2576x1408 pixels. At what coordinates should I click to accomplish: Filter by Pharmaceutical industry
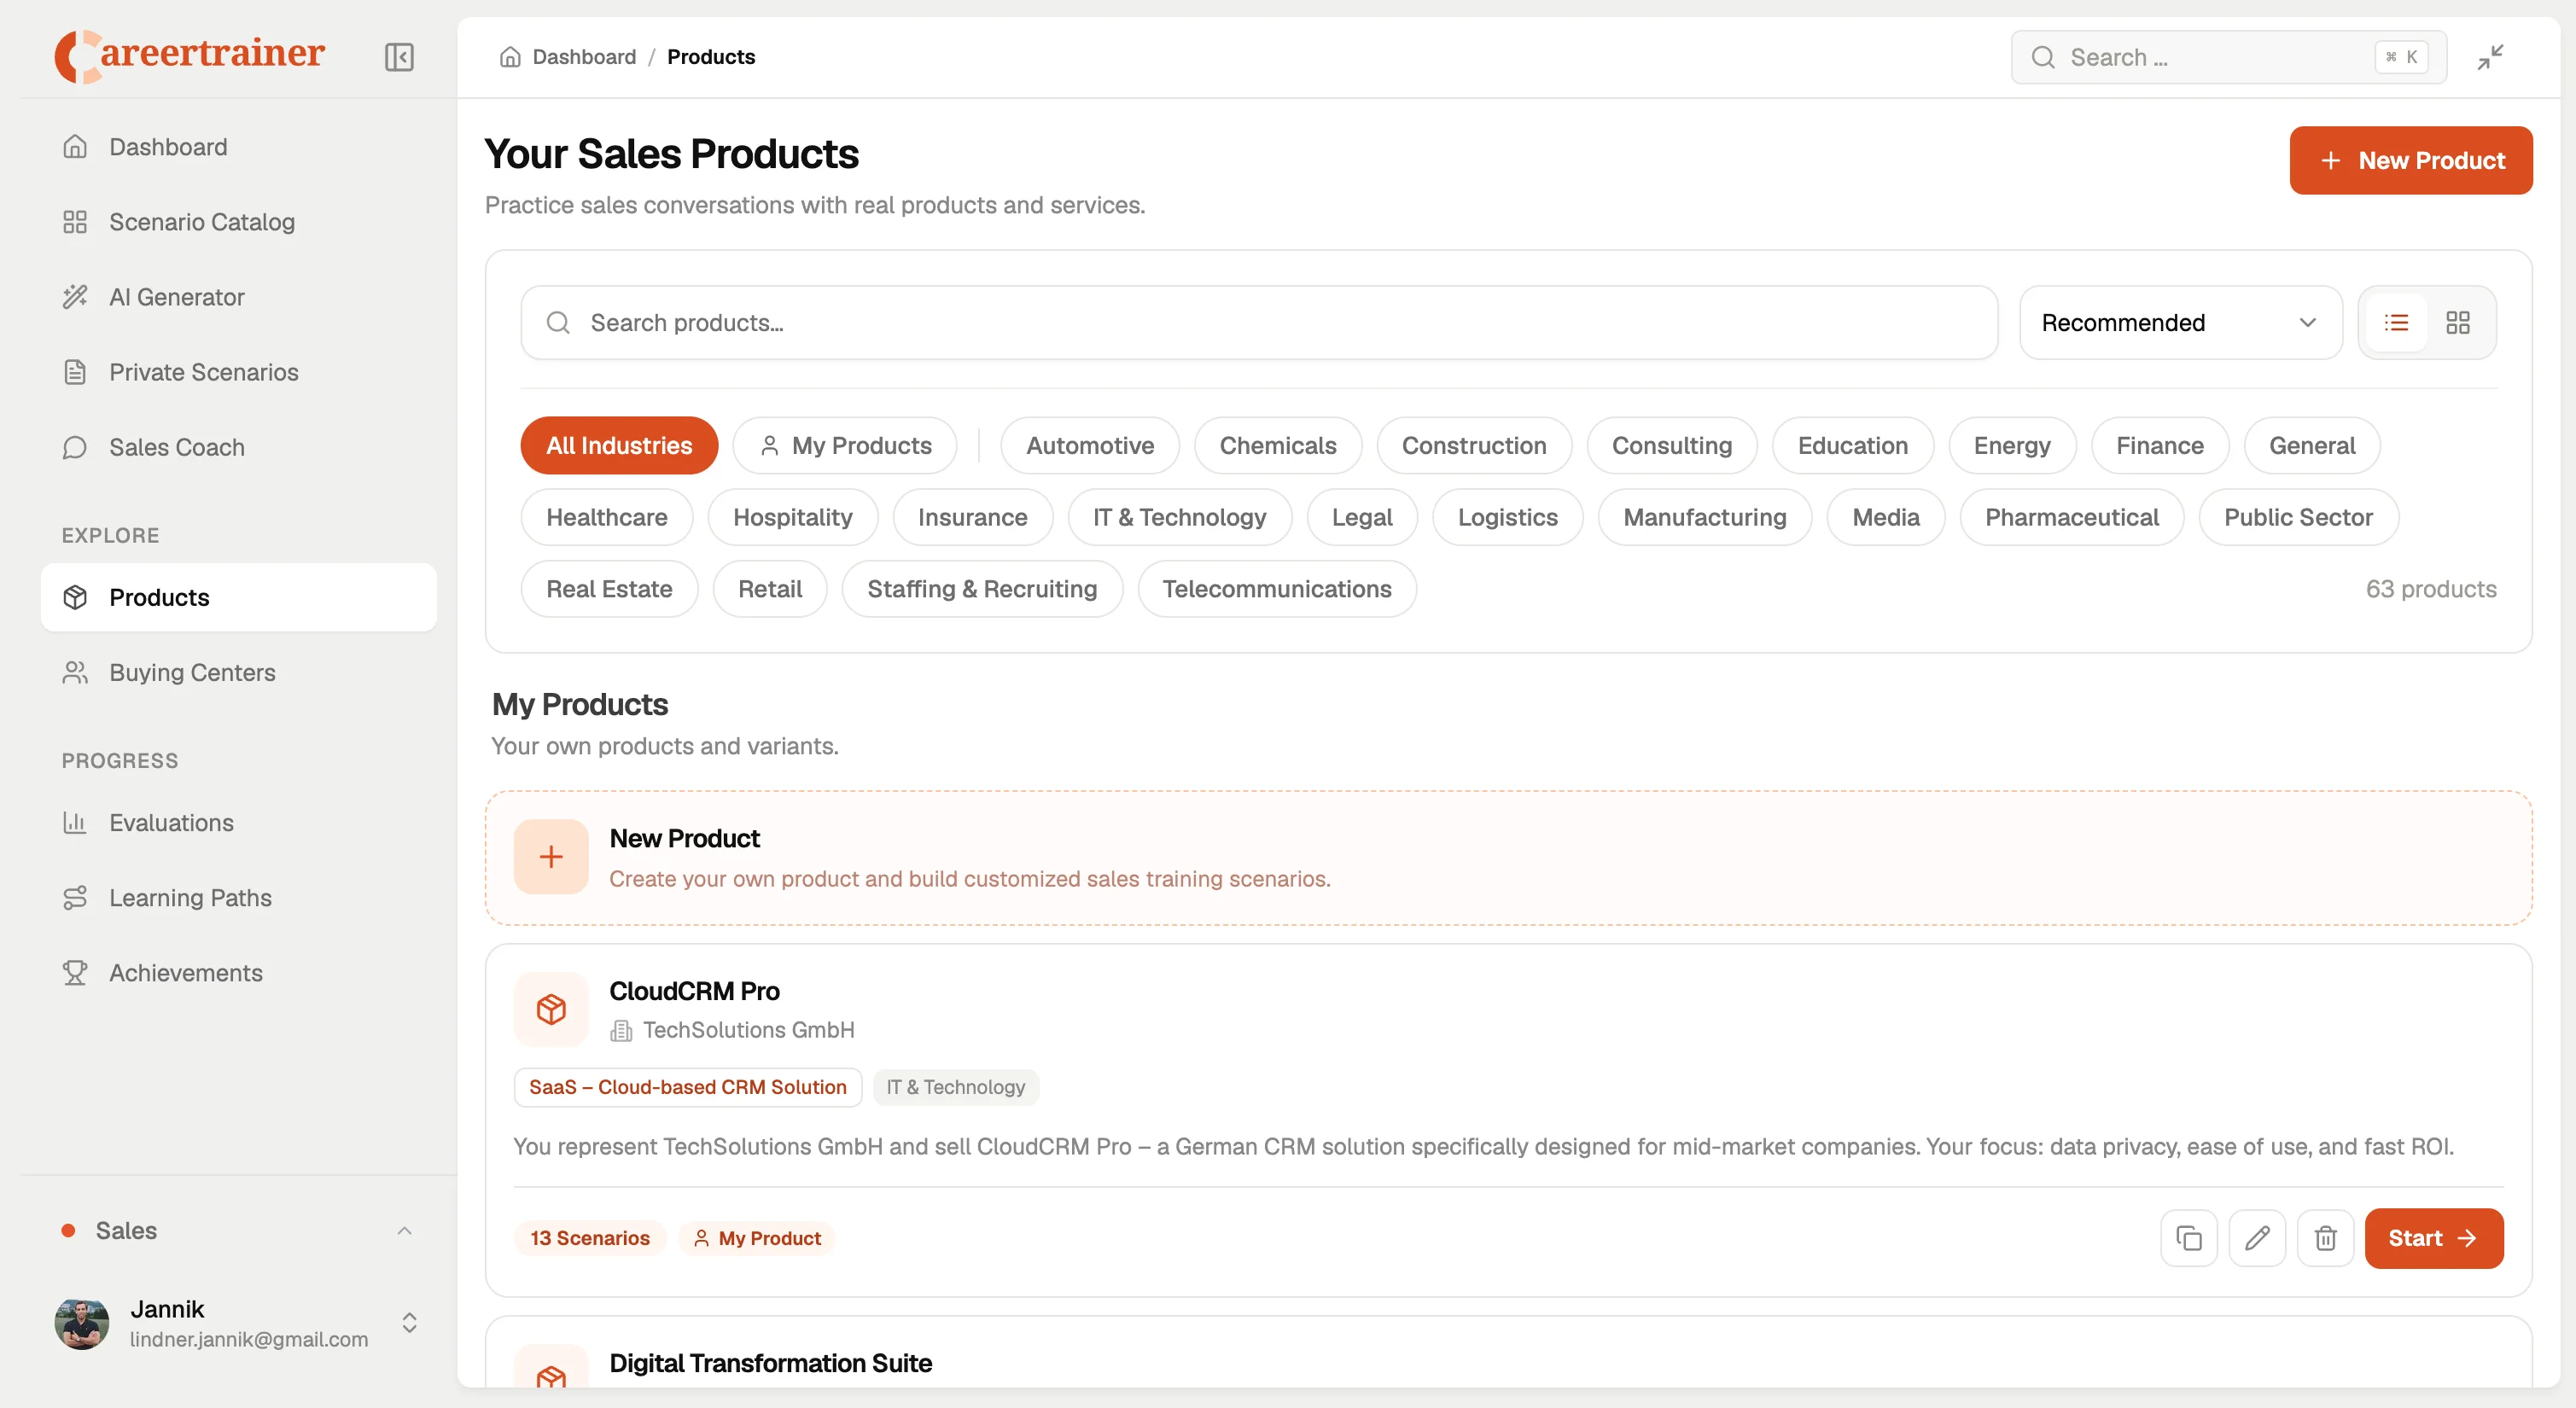(x=2071, y=517)
